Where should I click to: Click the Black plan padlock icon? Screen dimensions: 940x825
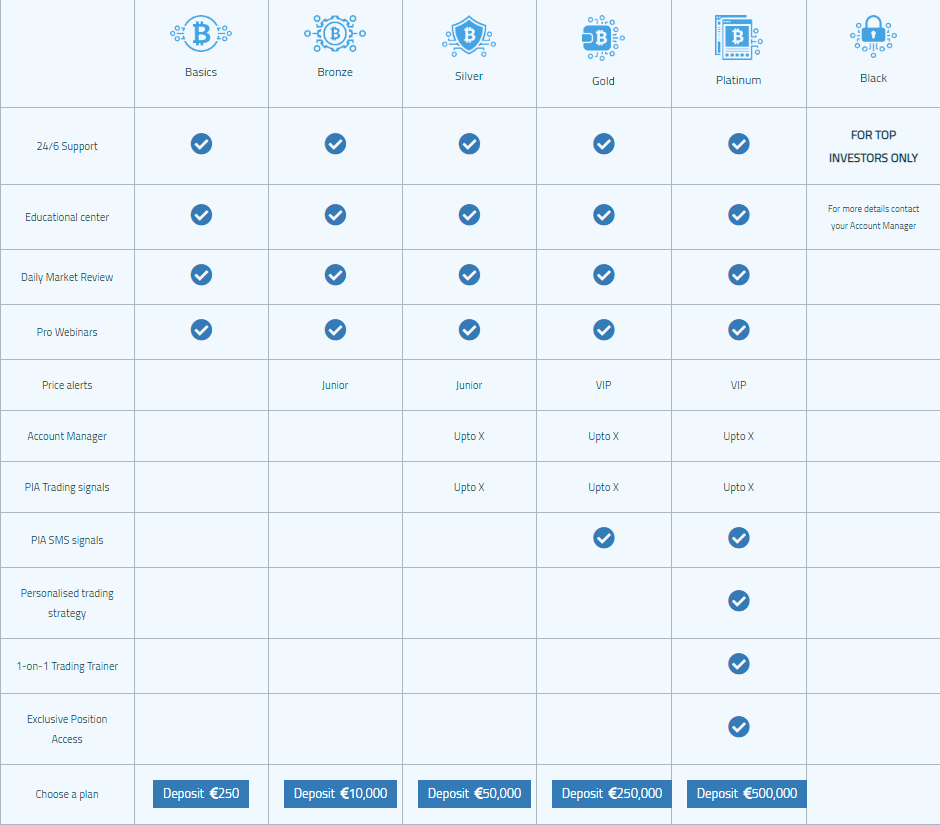[873, 37]
